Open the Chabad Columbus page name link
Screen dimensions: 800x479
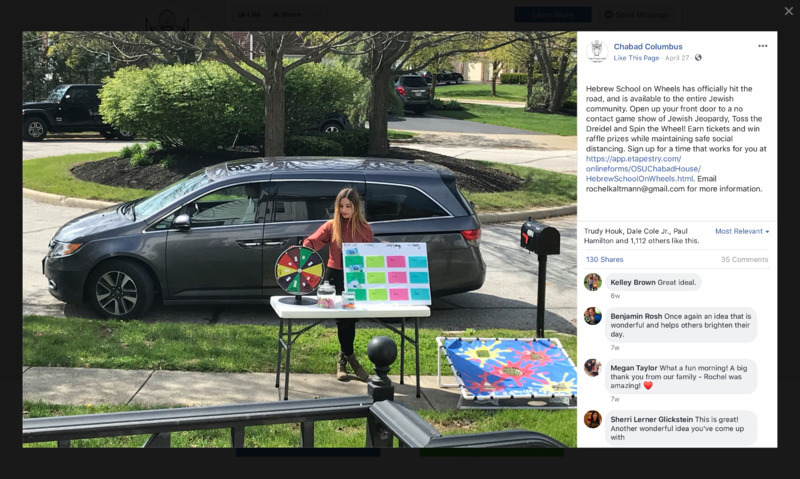point(648,46)
